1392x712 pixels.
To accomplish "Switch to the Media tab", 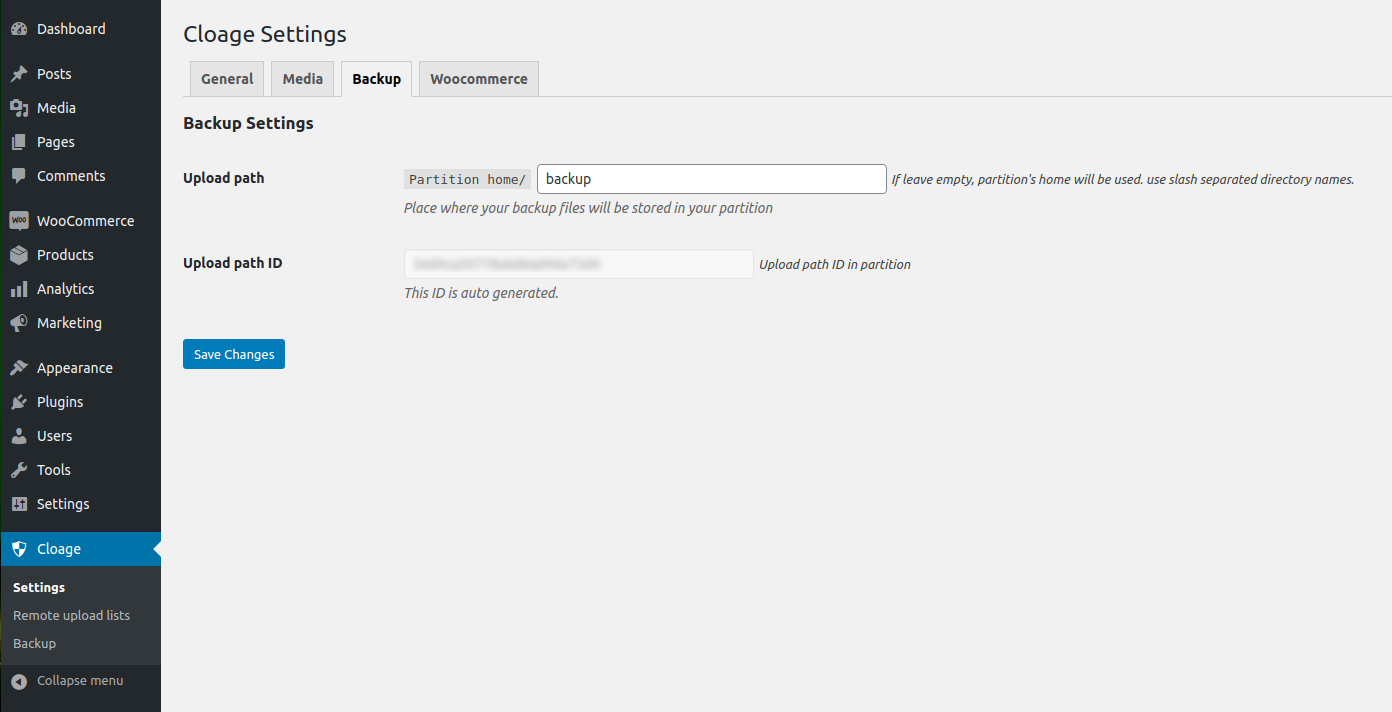I will coord(302,79).
